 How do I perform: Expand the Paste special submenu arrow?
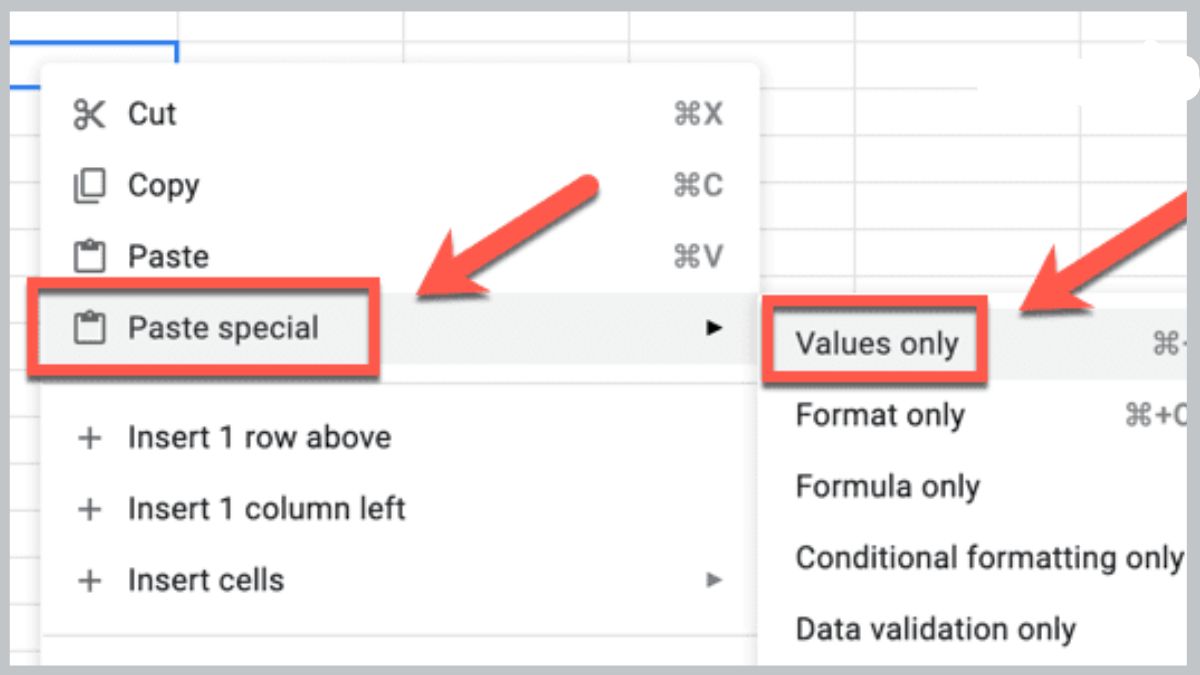pyautogui.click(x=713, y=327)
